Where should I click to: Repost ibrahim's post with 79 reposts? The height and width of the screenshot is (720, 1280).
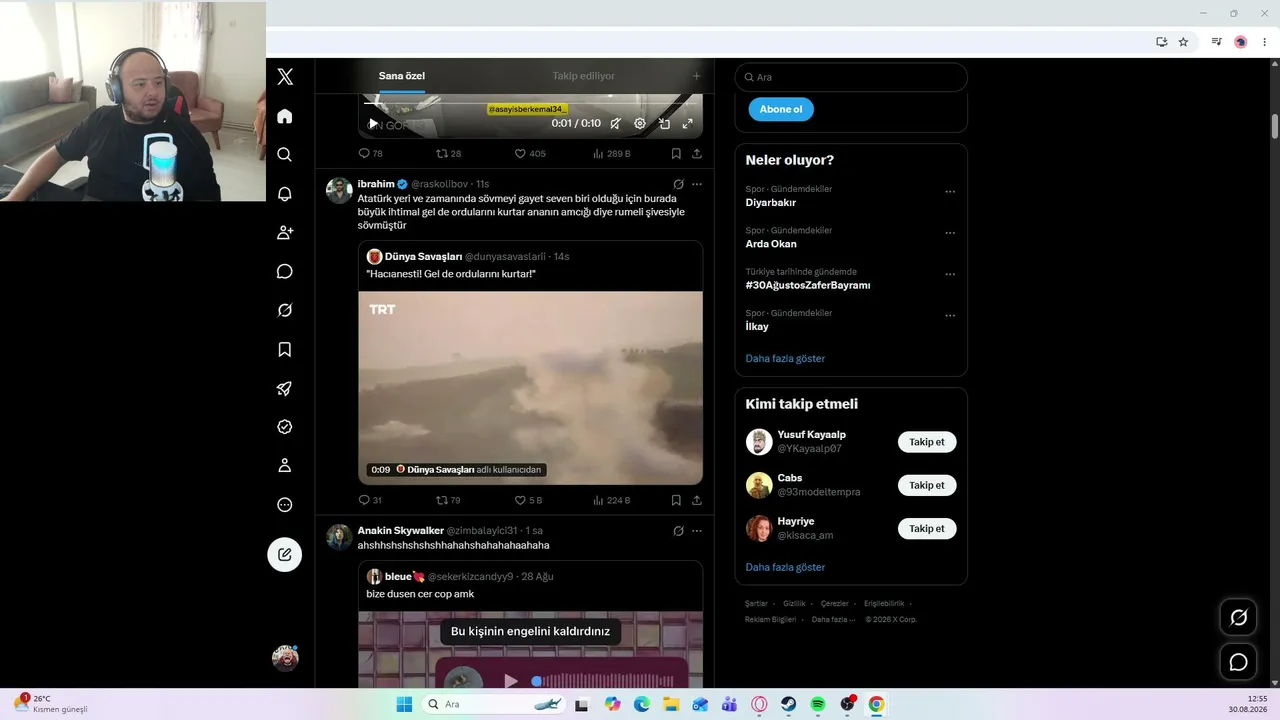click(449, 500)
